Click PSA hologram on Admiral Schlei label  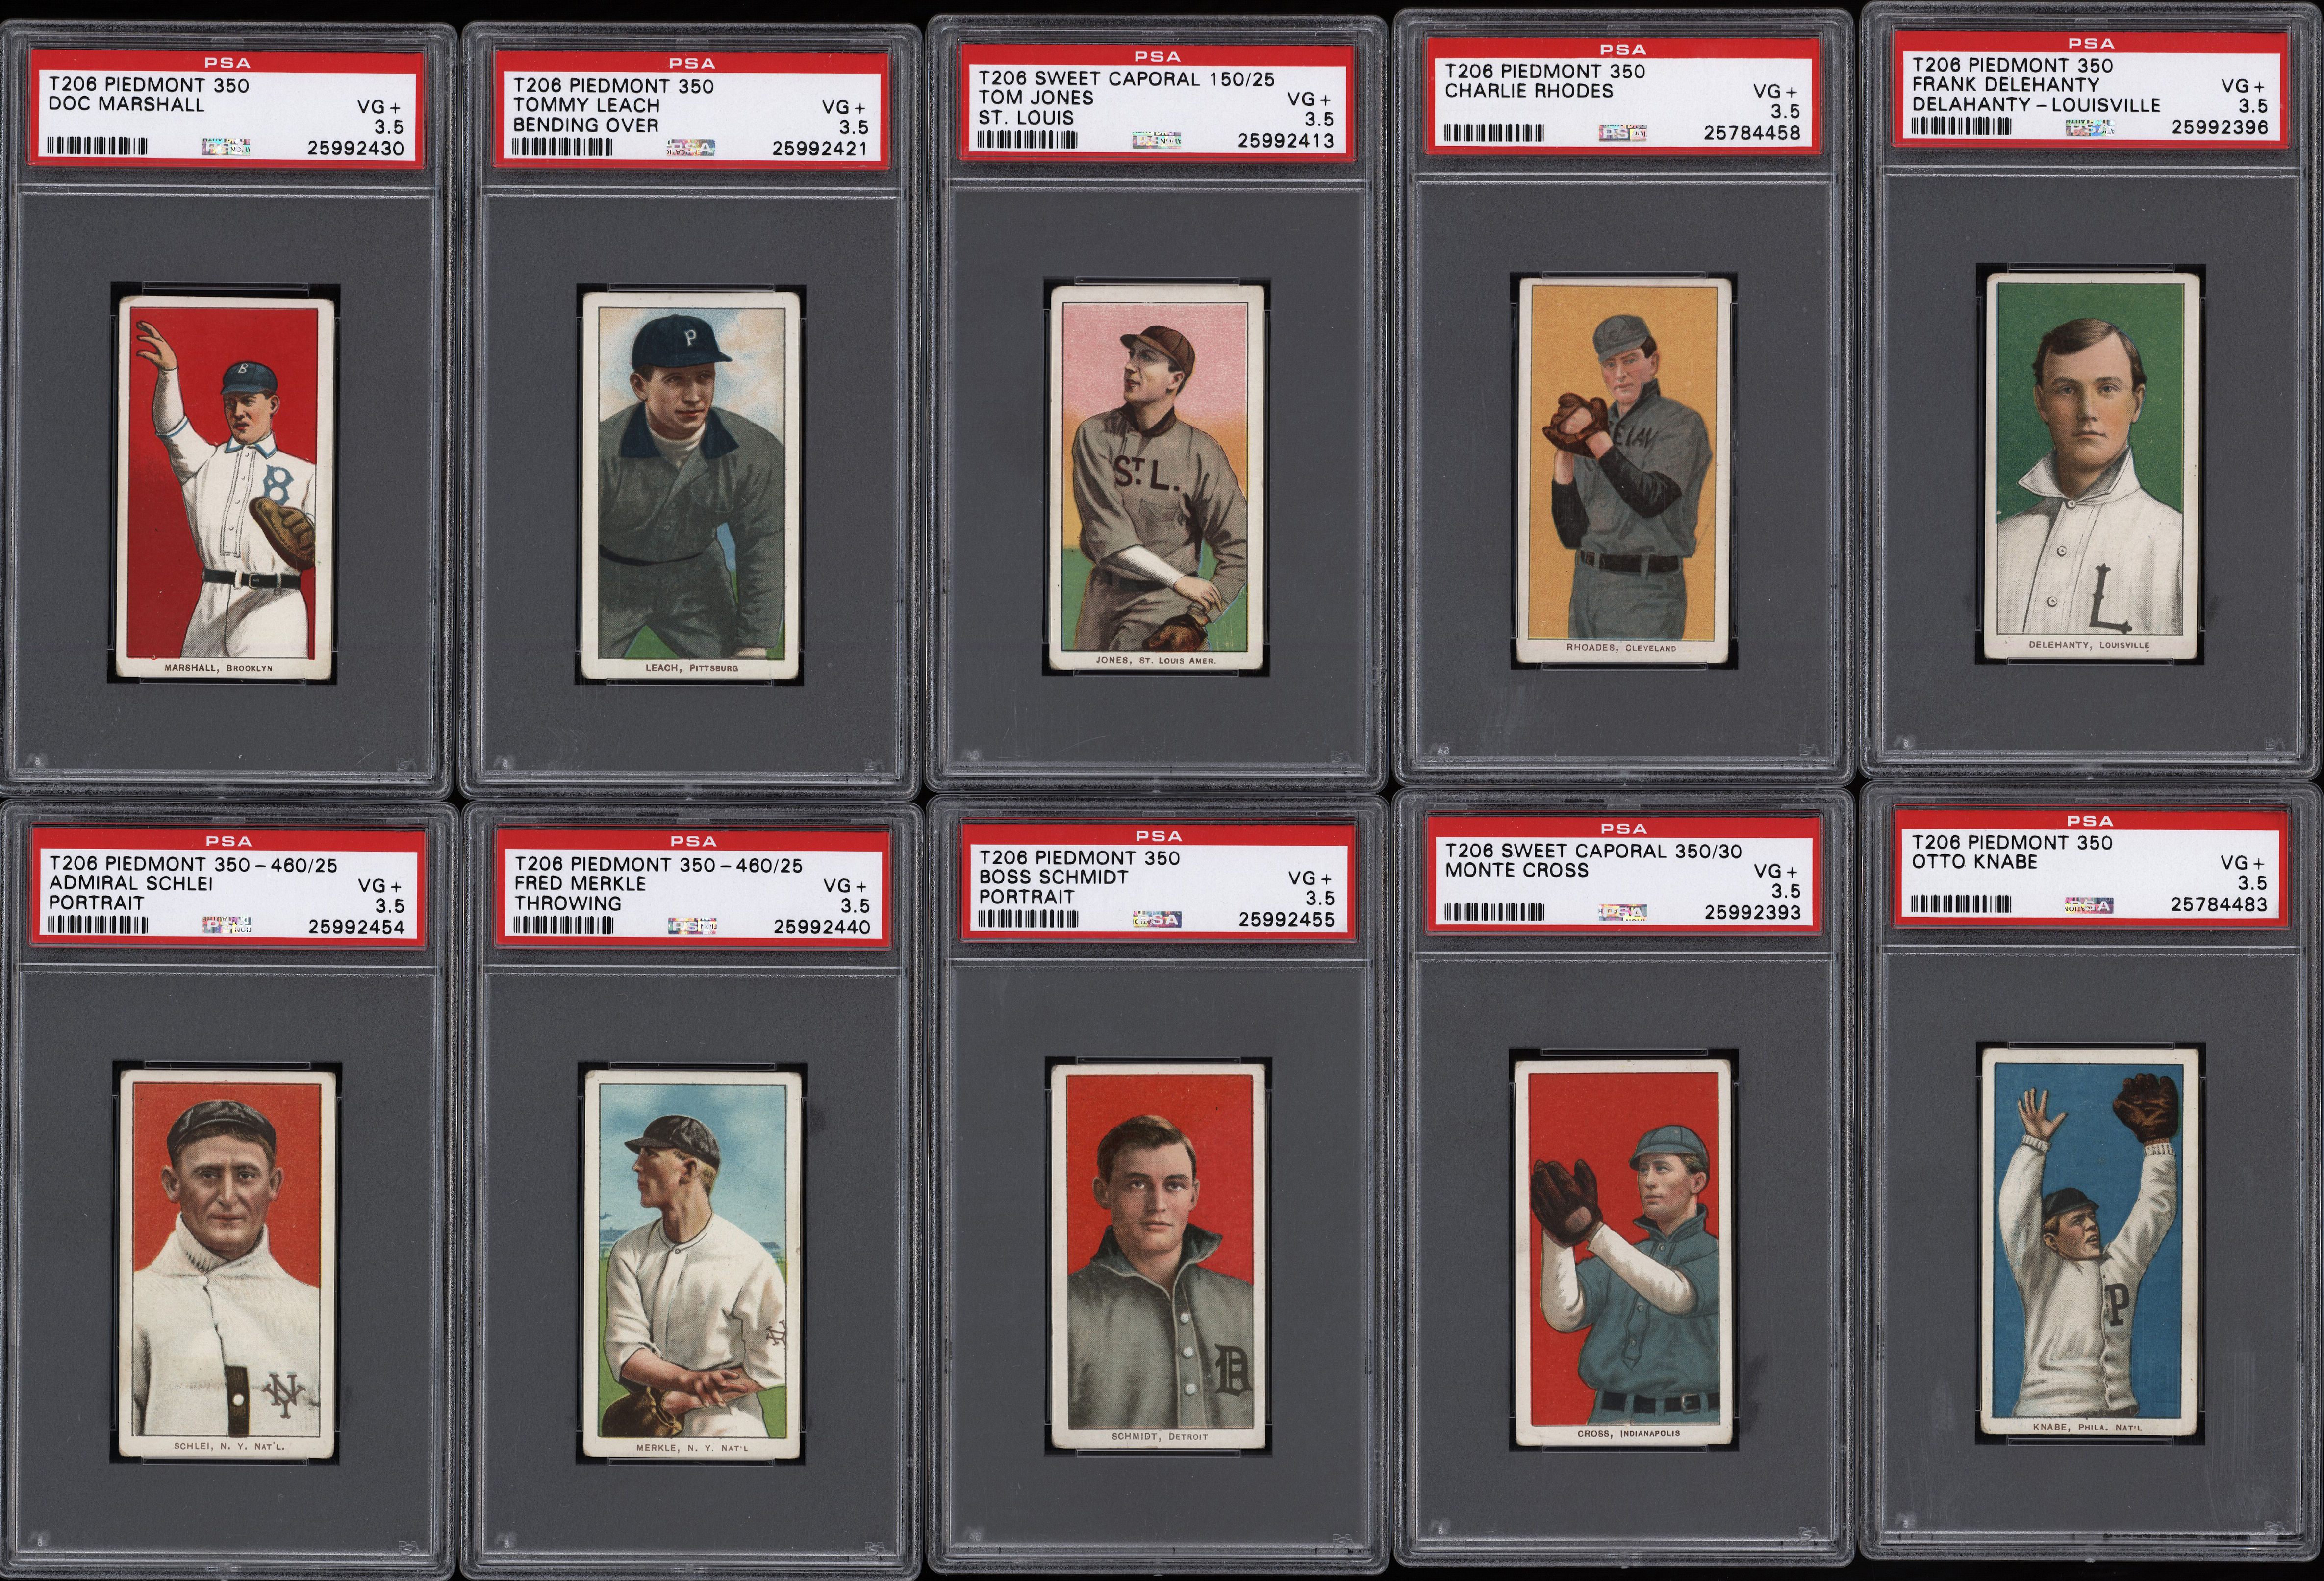point(227,925)
